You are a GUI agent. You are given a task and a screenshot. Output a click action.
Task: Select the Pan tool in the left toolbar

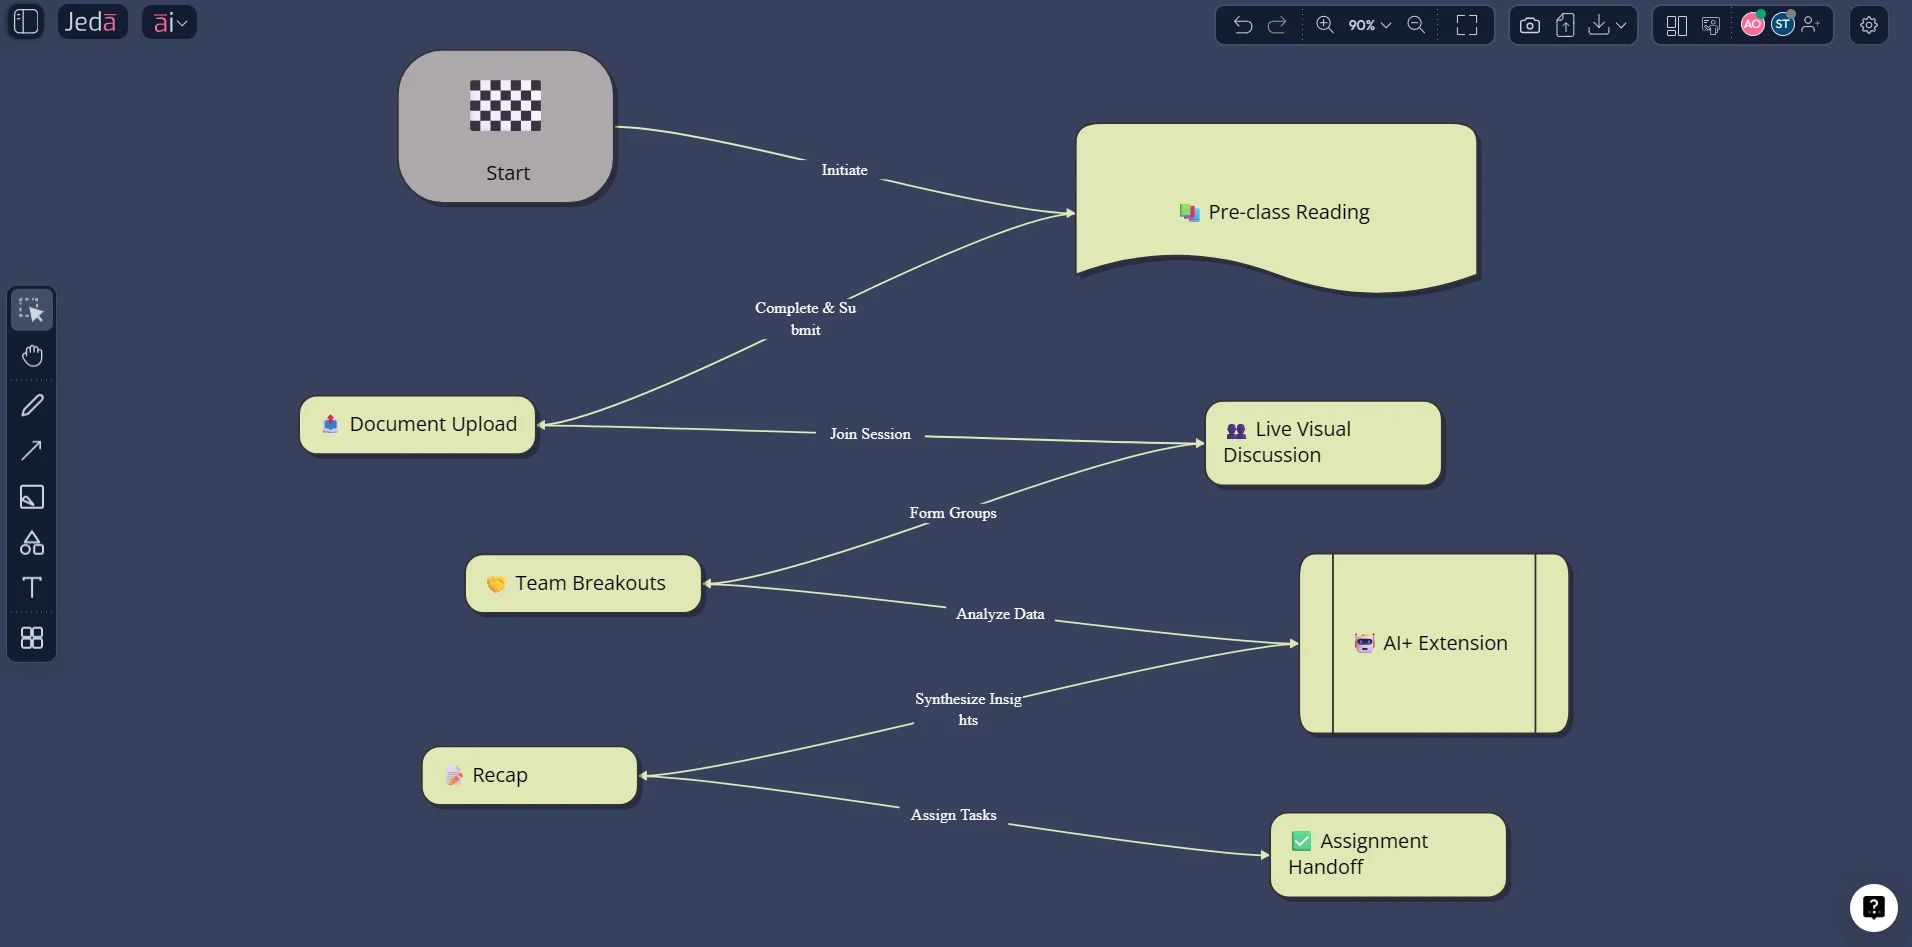[32, 355]
